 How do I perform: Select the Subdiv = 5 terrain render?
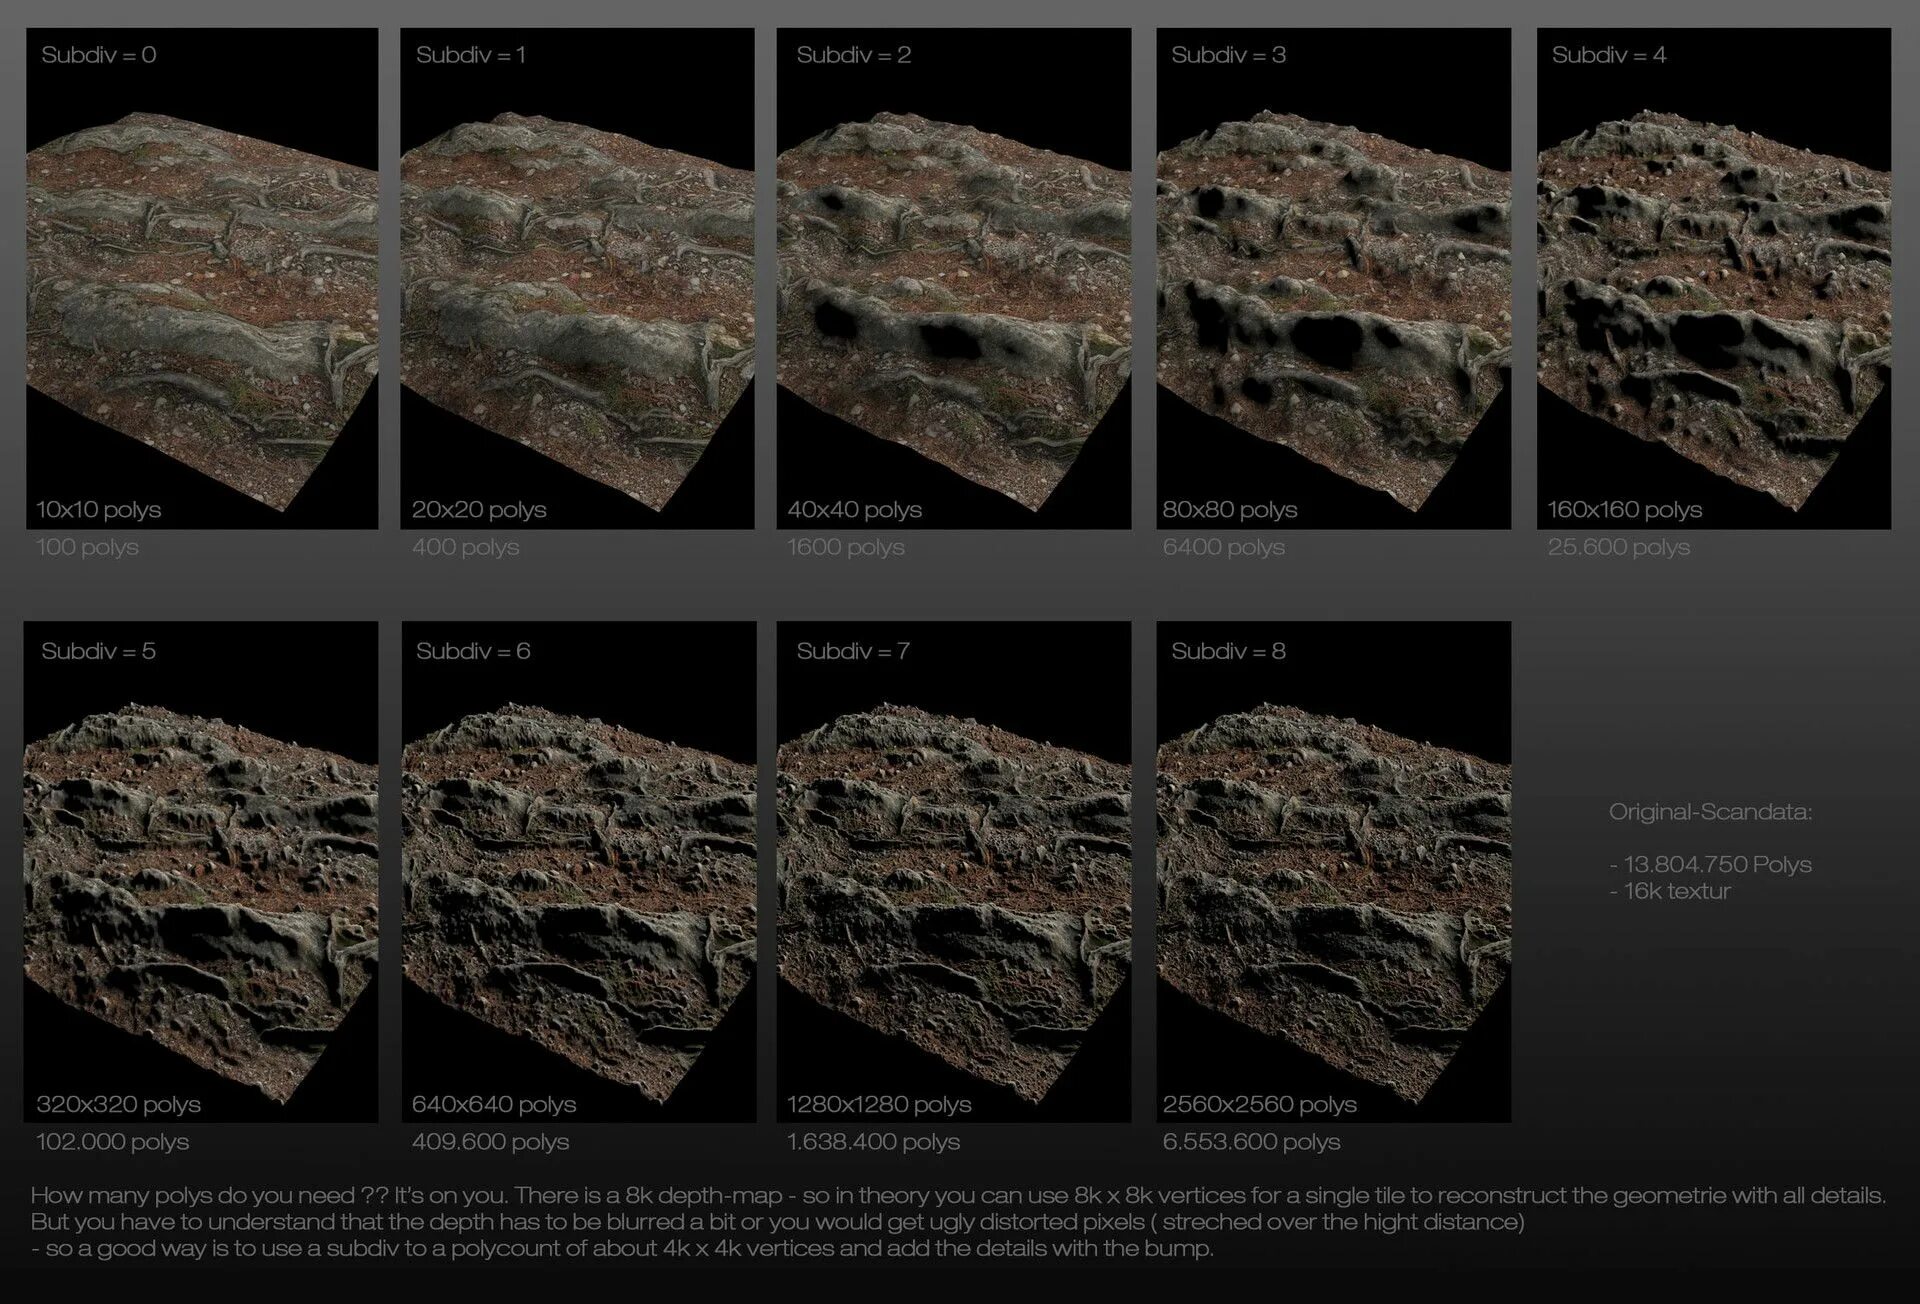click(201, 872)
